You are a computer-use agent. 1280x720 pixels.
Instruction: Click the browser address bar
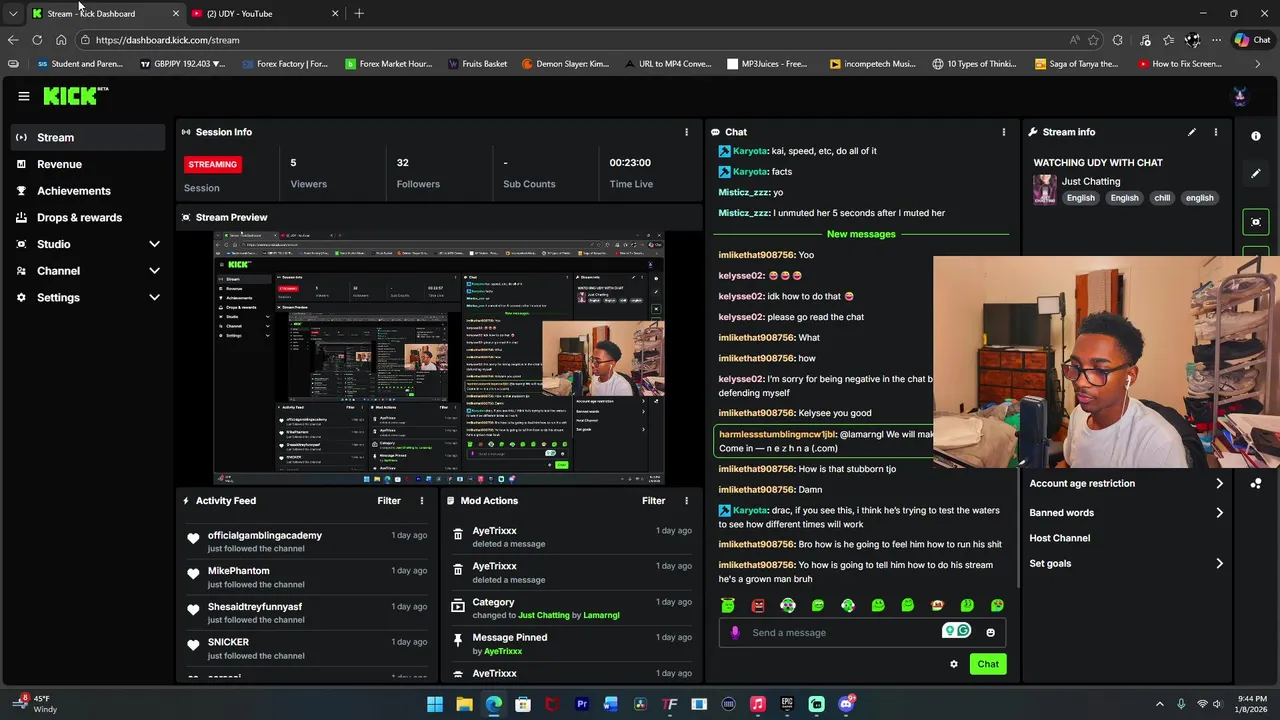[x=570, y=40]
